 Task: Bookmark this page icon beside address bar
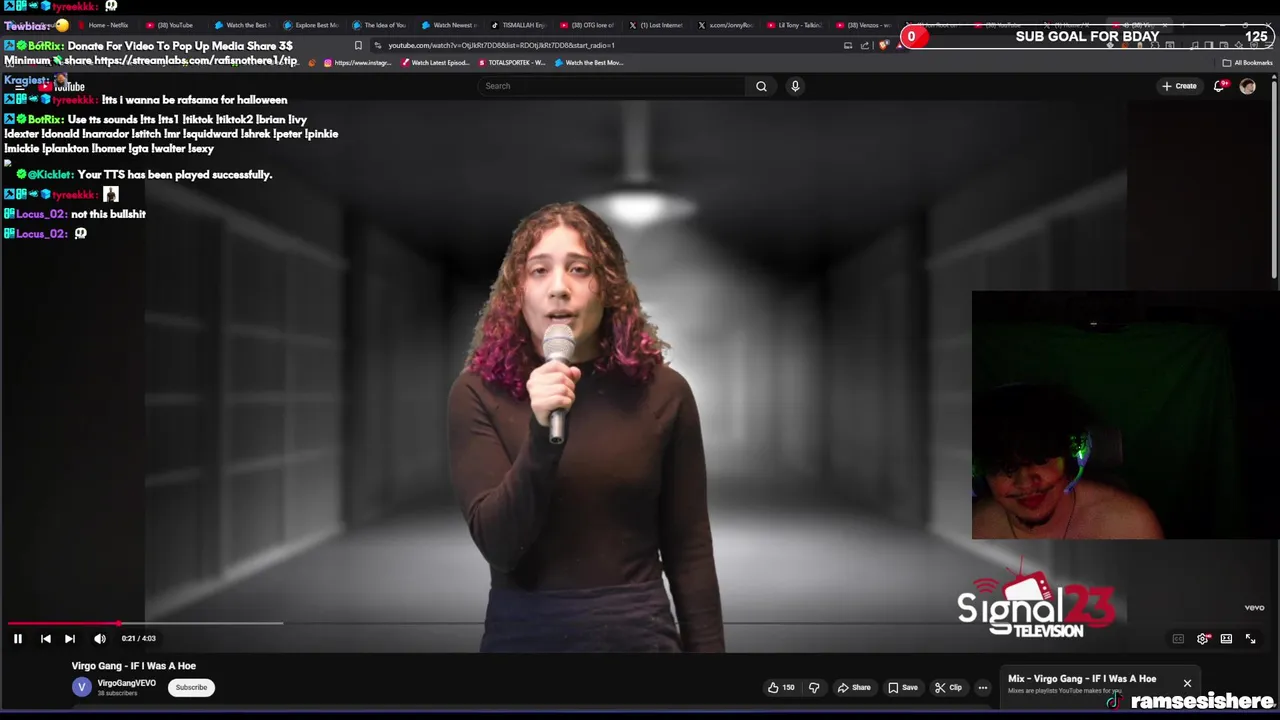358,45
